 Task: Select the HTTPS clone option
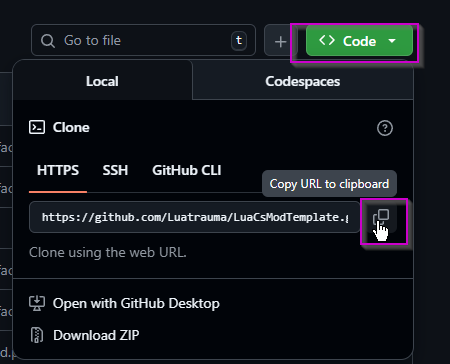pos(58,170)
